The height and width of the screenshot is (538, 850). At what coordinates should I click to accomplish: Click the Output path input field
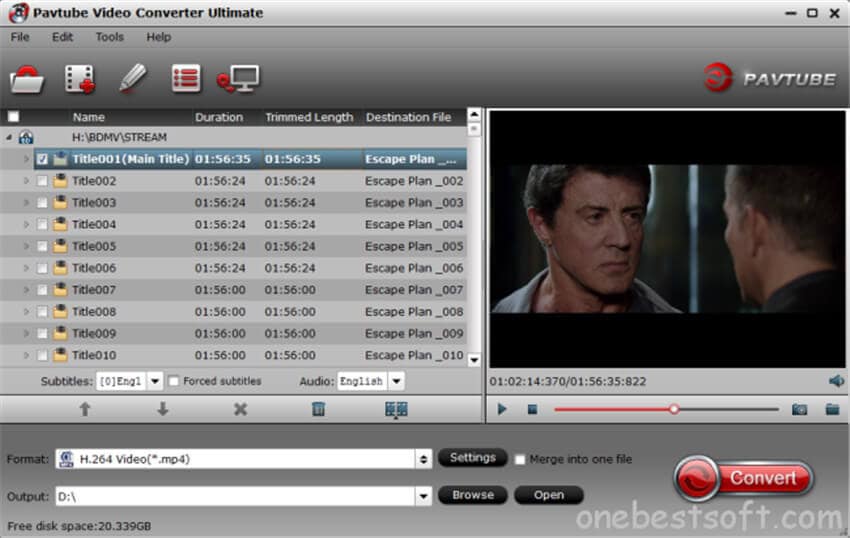236,496
